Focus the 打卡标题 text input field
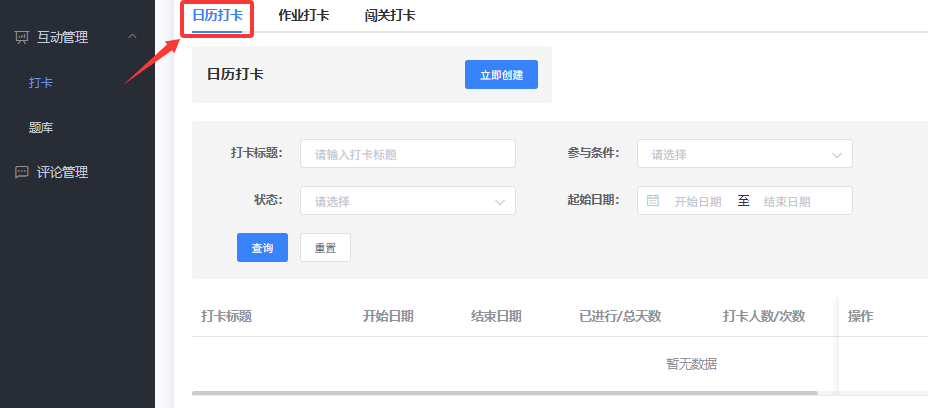 407,154
